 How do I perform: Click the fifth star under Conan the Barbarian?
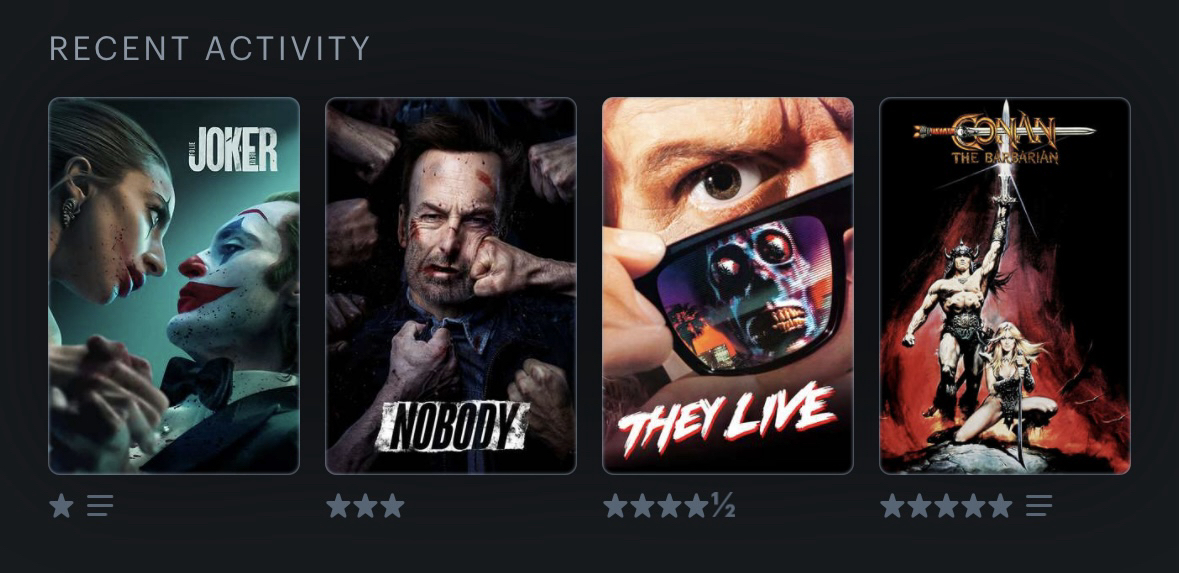pos(1000,506)
